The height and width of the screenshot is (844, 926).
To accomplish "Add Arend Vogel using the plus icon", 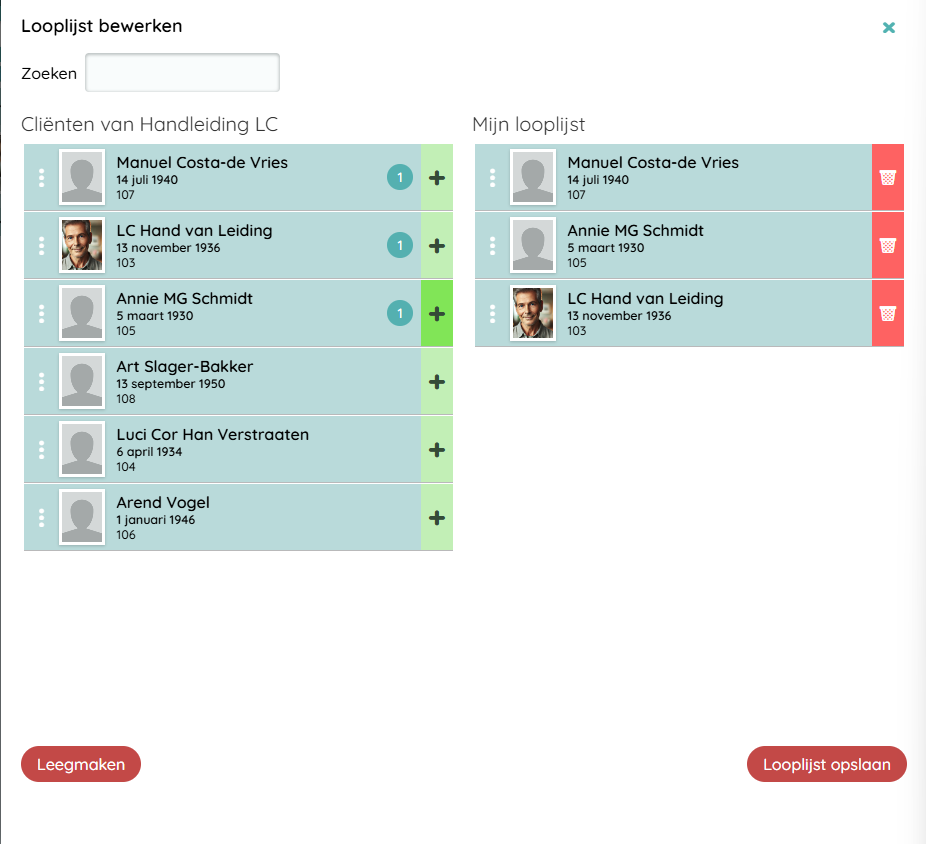I will click(x=437, y=518).
